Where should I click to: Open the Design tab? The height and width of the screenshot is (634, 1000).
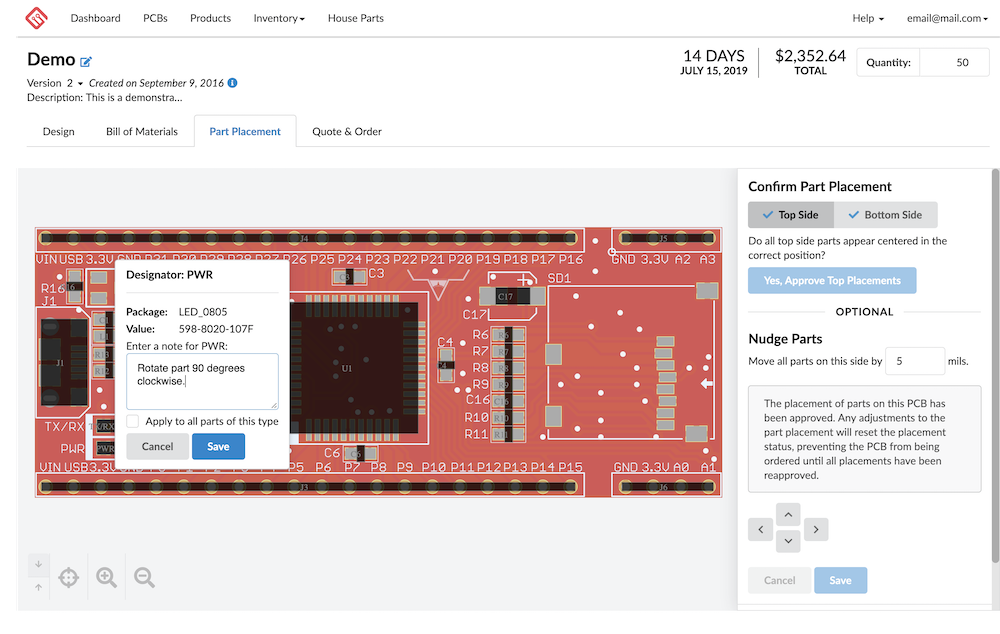coord(59,131)
